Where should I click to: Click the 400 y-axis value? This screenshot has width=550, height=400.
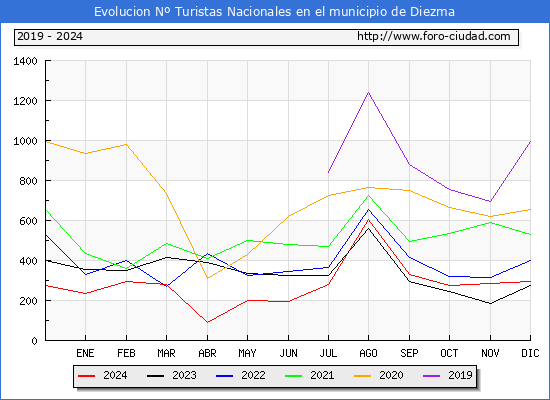click(28, 261)
